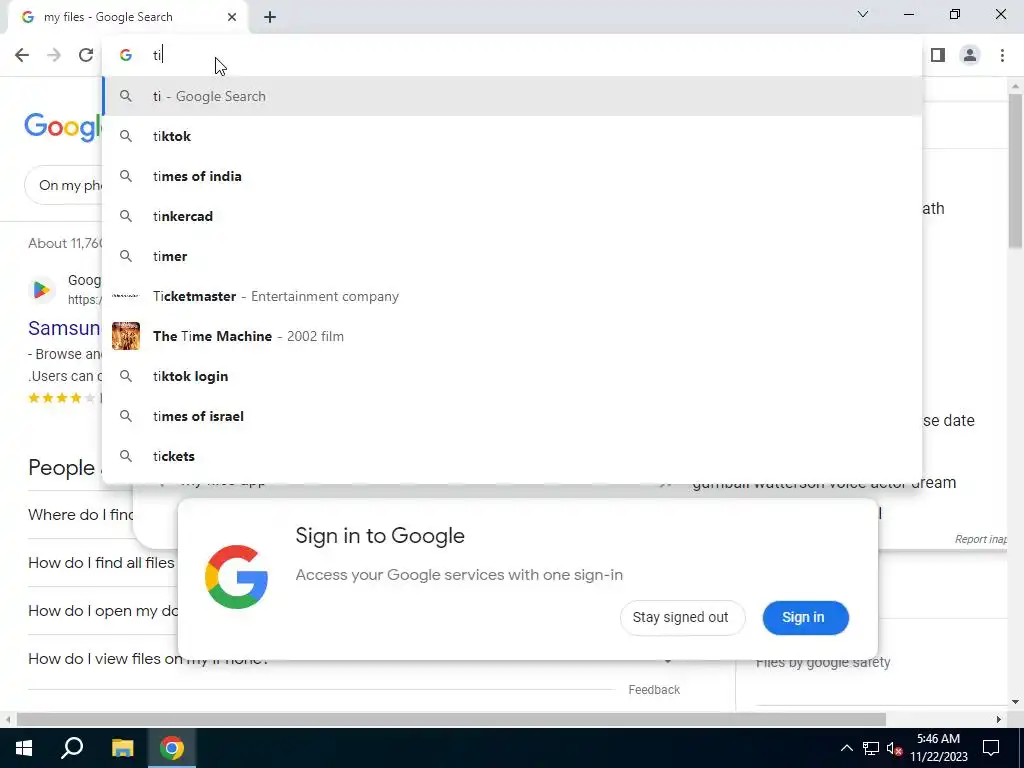Click the browser forward arrow
The height and width of the screenshot is (768, 1024).
[x=54, y=55]
